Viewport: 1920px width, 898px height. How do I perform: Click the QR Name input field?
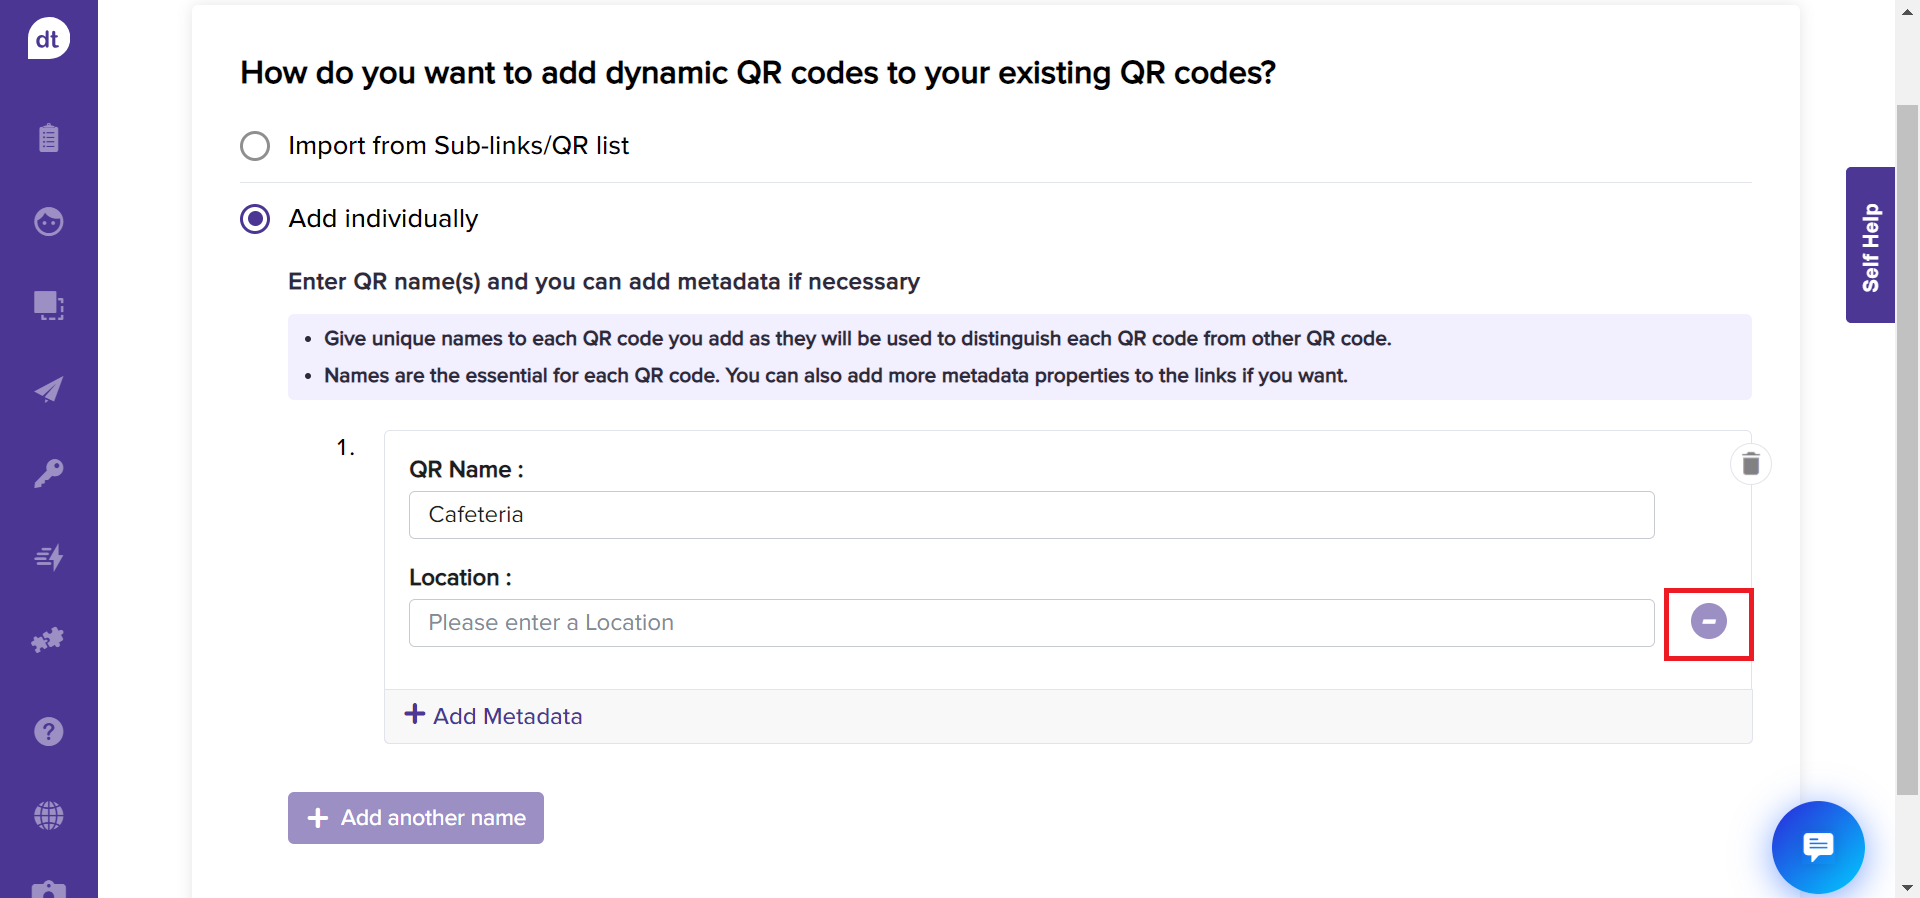pyautogui.click(x=1031, y=515)
